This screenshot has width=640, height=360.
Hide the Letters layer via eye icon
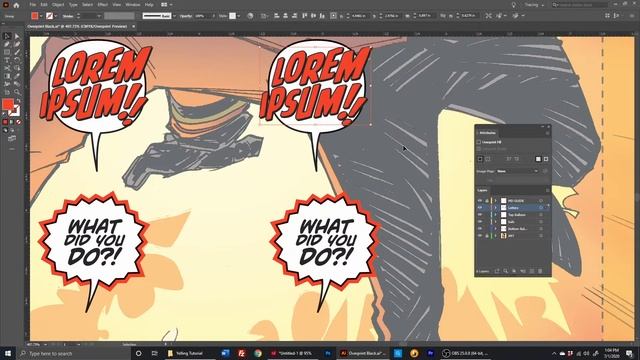click(x=480, y=208)
